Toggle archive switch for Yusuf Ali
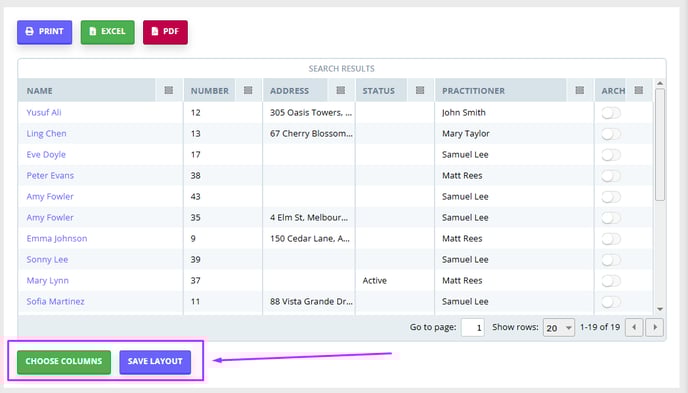Screen dimensions: 688x393 tap(611, 113)
